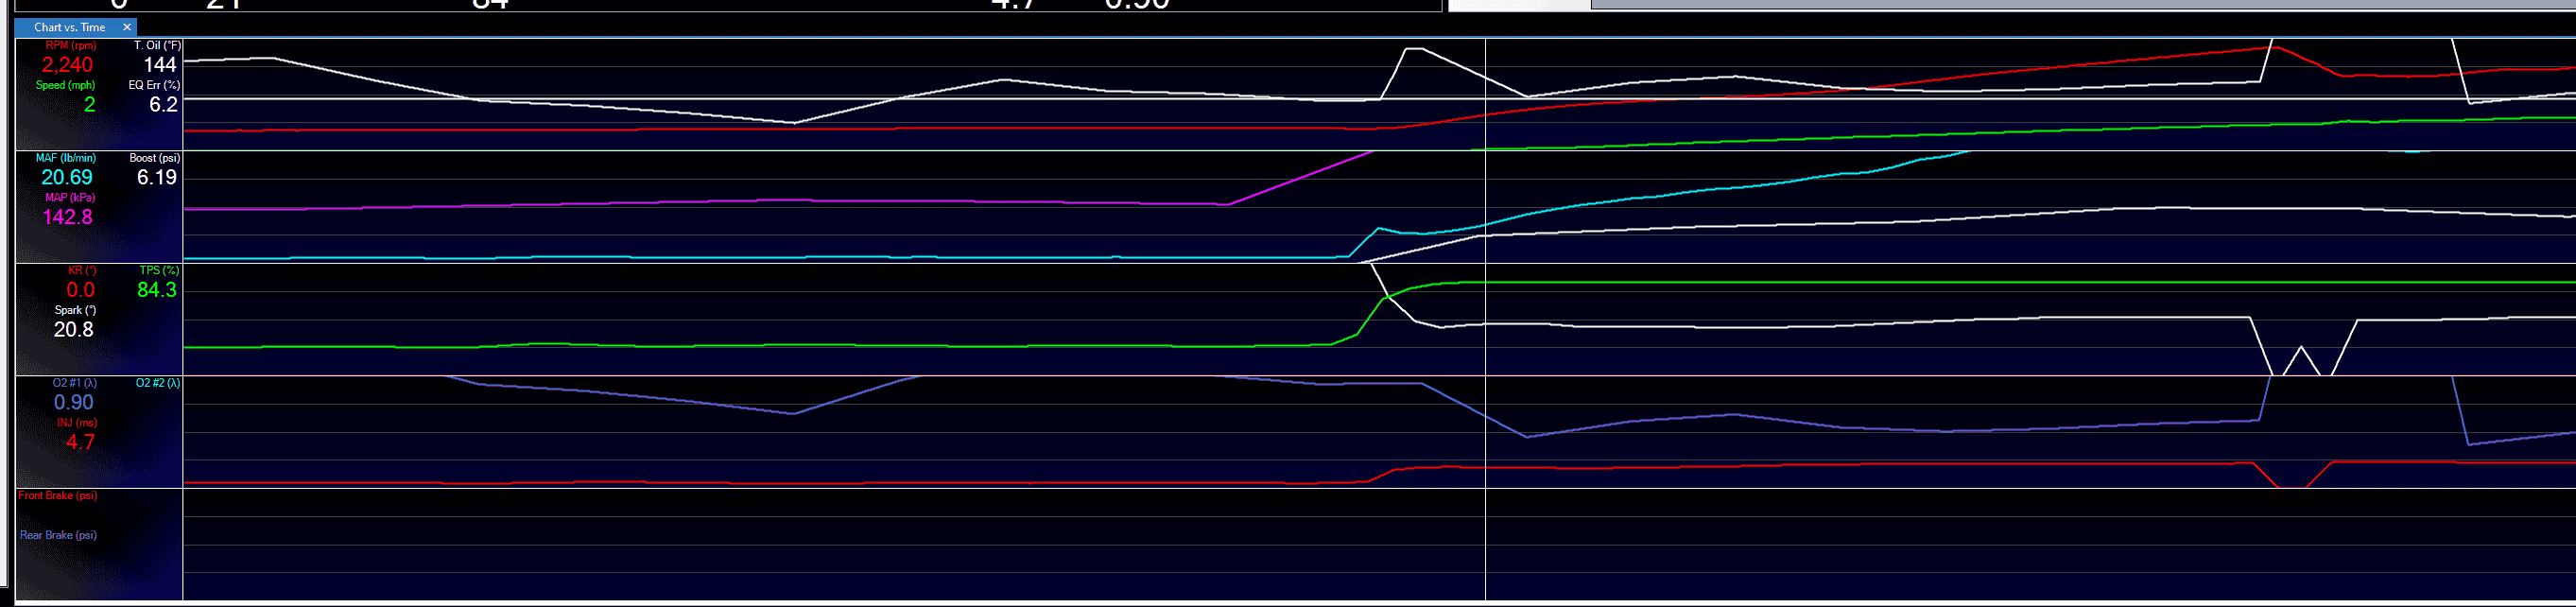Select the RPM (rpm) channel label
The height and width of the screenshot is (607, 2576).
tap(70, 46)
